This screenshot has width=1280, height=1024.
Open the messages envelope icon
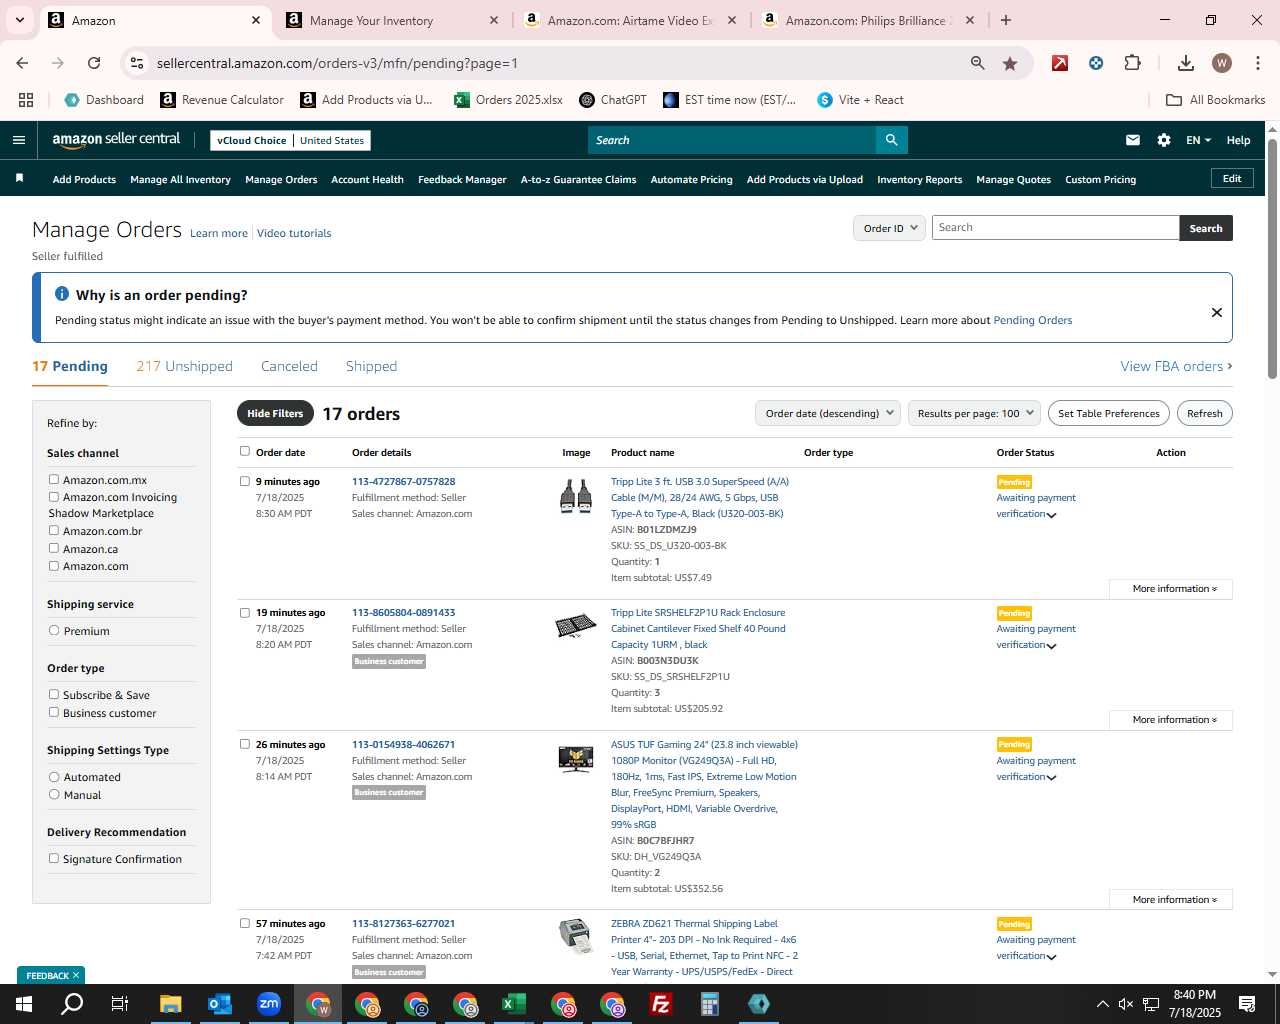point(1133,140)
